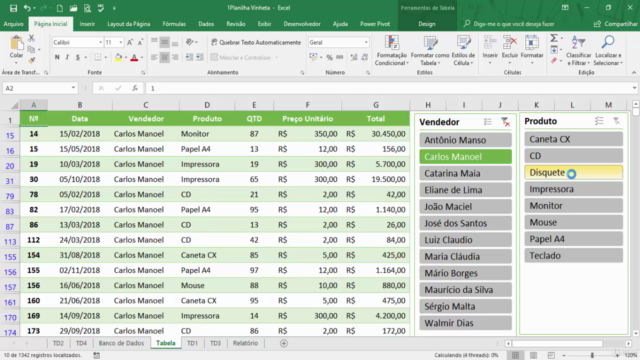The width and height of the screenshot is (640, 360).
Task: Add a new sheet with plus icon
Action: coord(284,344)
